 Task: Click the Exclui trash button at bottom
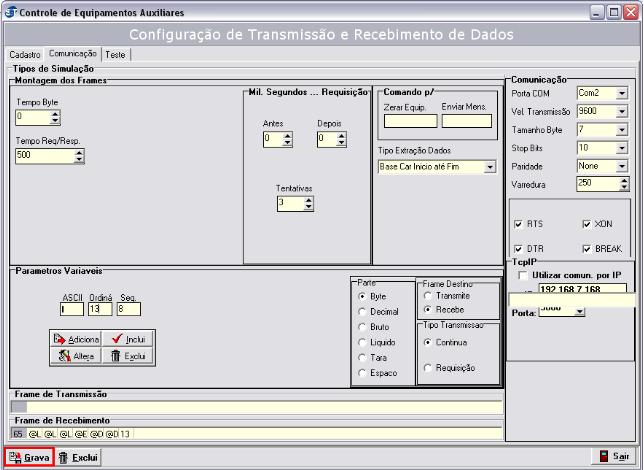tap(78, 457)
